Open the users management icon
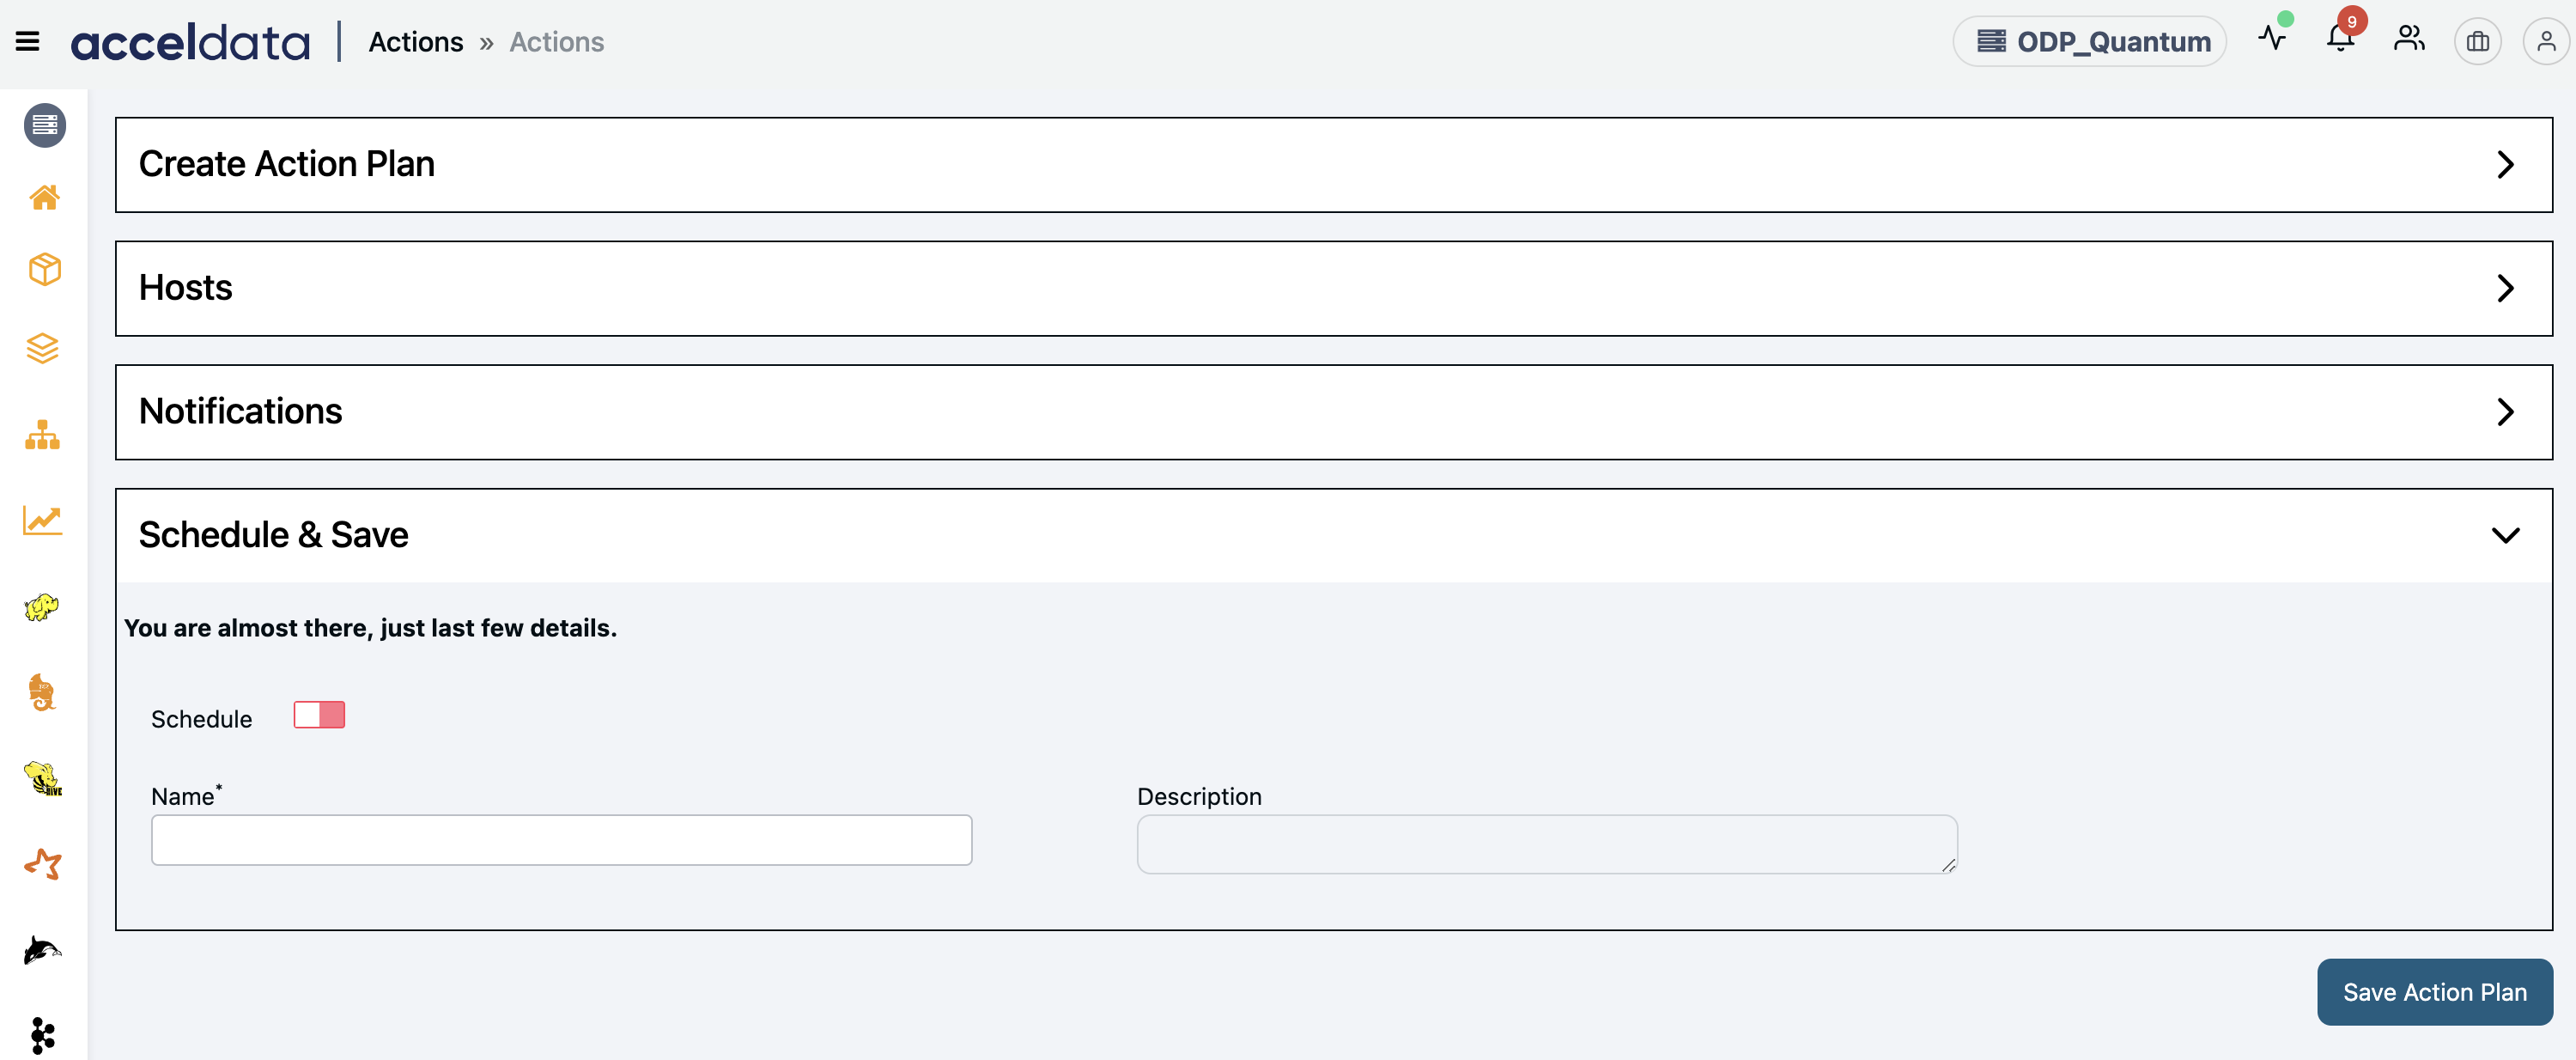 point(2409,40)
